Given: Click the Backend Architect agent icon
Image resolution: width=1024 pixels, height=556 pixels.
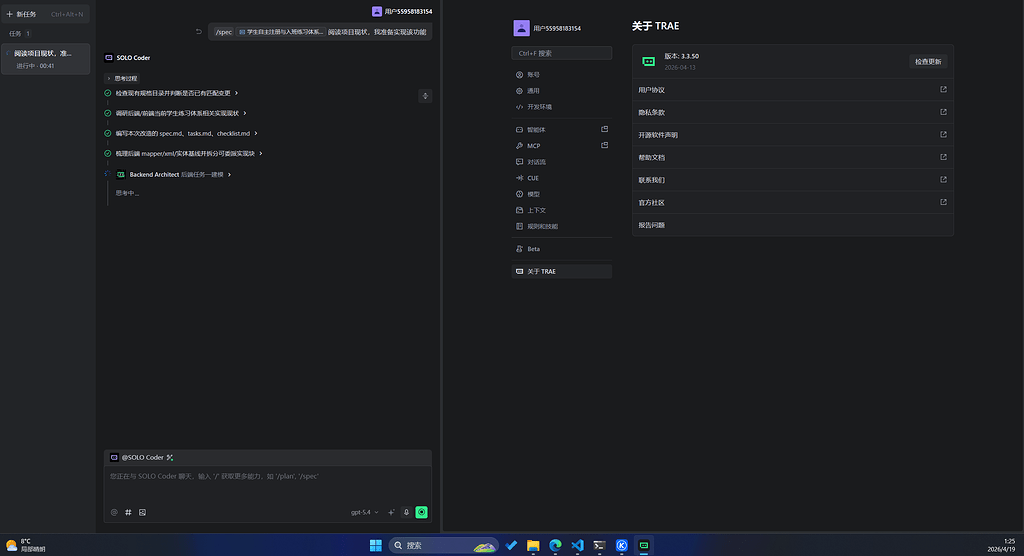Looking at the screenshot, I should point(121,174).
